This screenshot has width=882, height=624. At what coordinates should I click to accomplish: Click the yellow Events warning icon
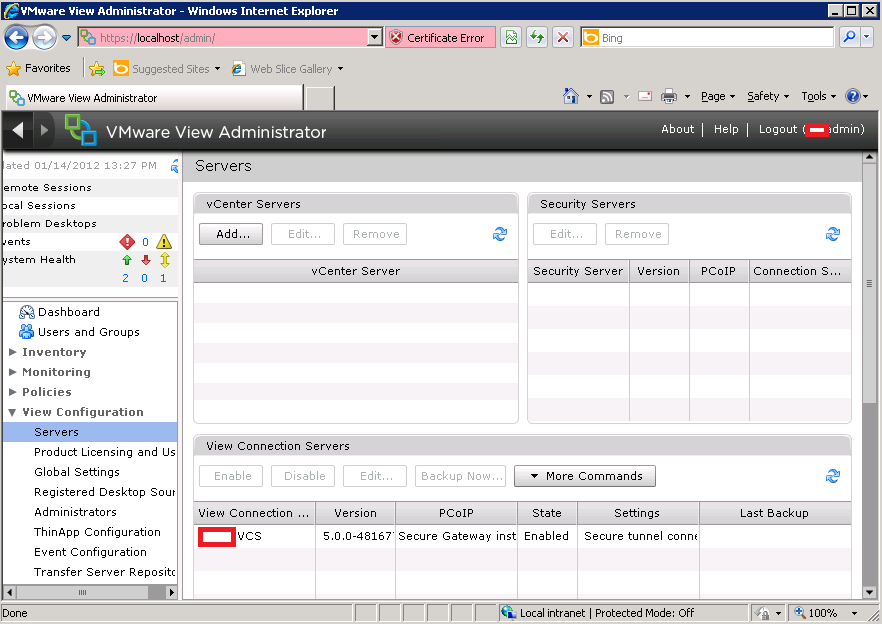pos(164,242)
